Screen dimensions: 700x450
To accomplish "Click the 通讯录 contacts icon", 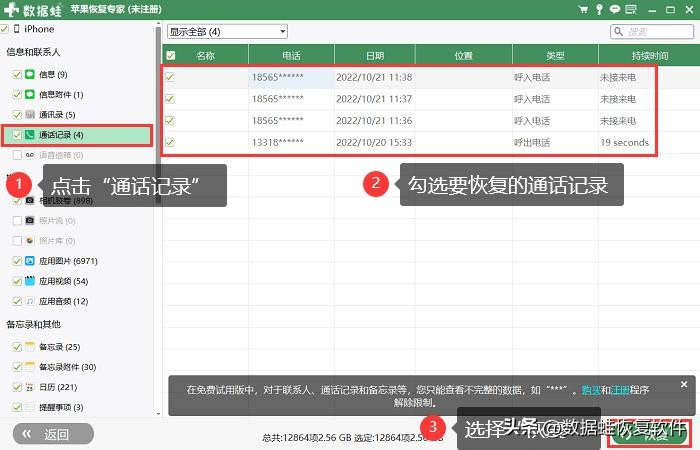I will point(30,115).
